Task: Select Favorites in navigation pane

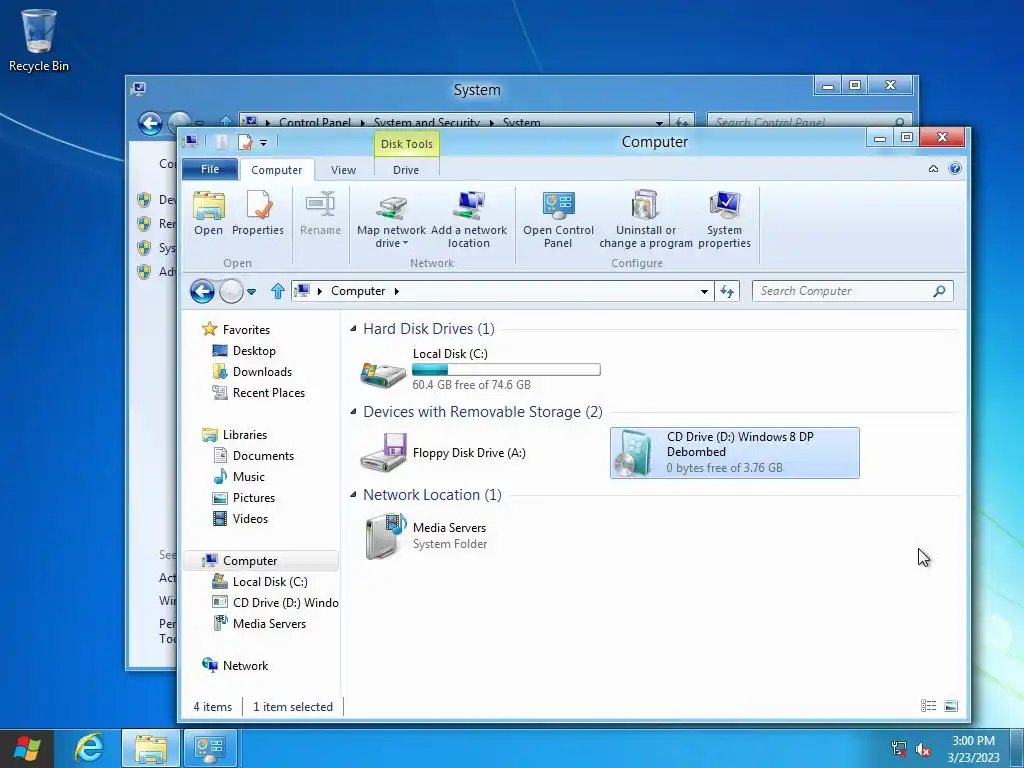Action: coord(246,330)
